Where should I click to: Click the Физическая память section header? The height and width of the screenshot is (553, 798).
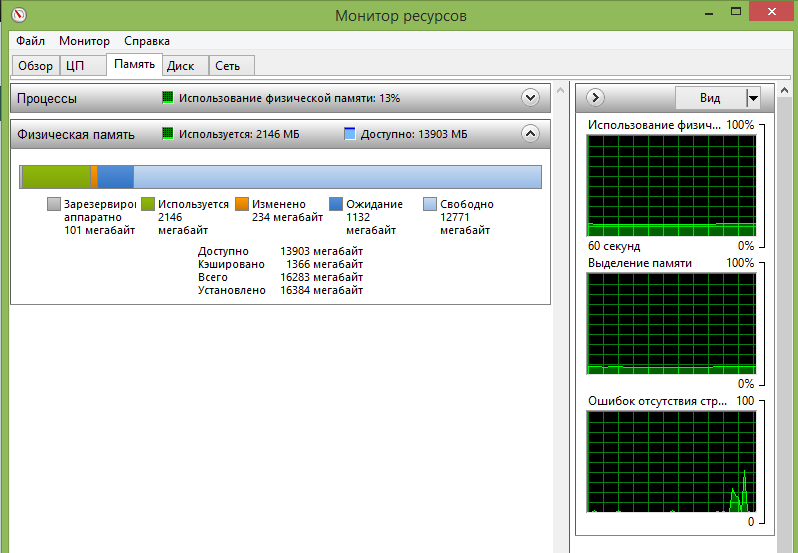[x=280, y=134]
